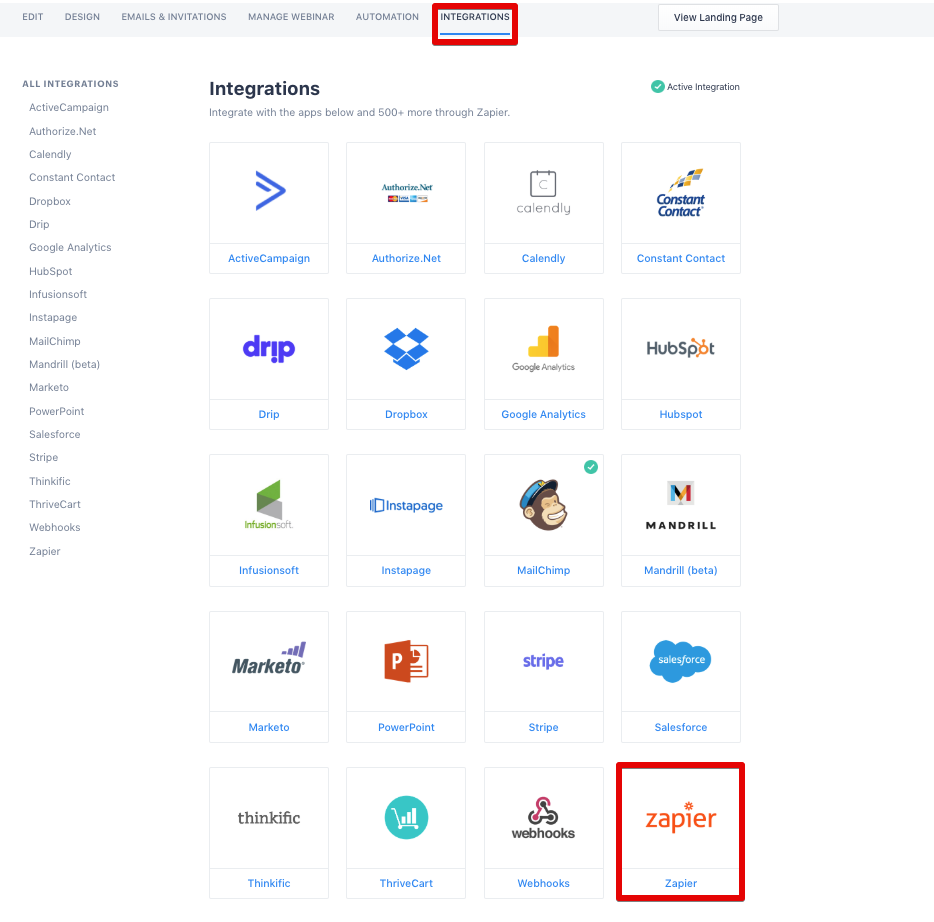The width and height of the screenshot is (934, 922).
Task: Select the Infusionsoft green logo
Action: [269, 504]
